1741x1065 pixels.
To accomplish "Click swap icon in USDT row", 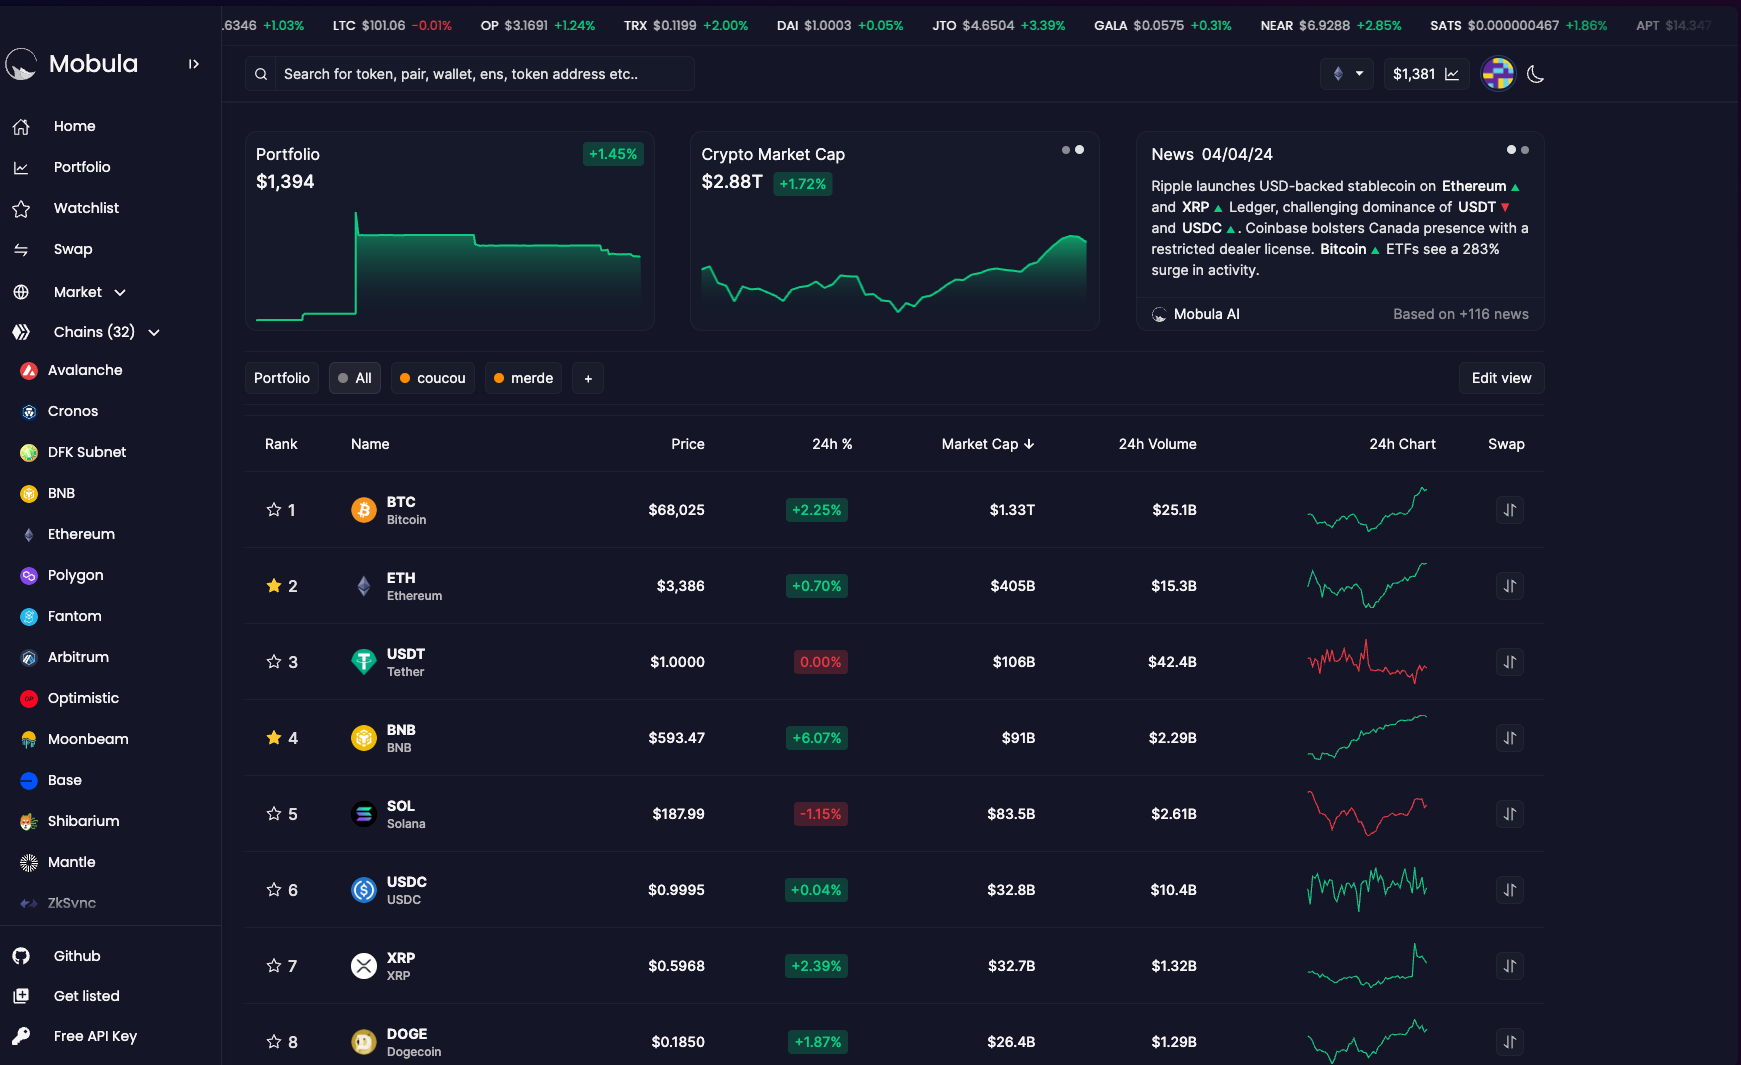I will (x=1510, y=662).
